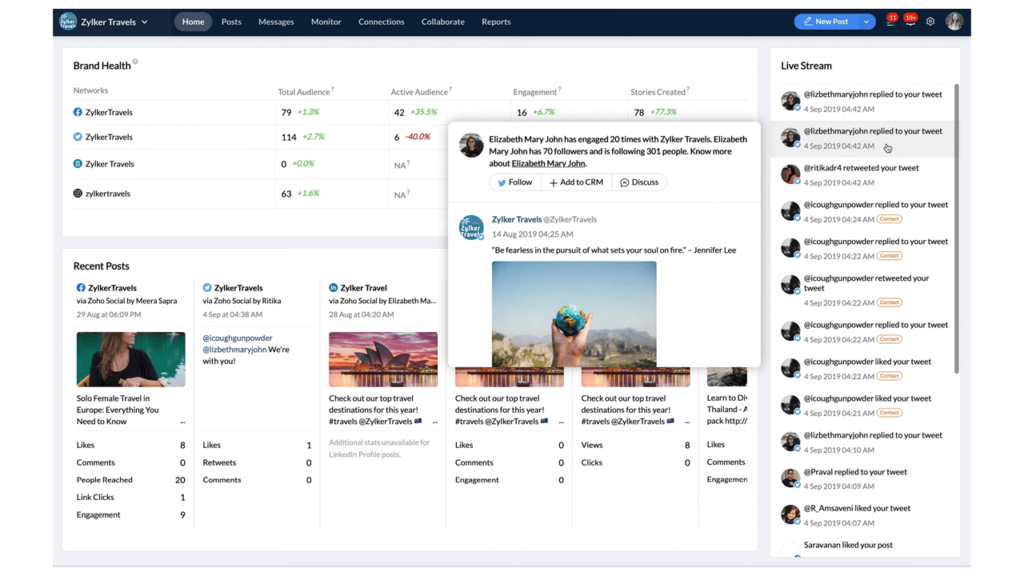The height and width of the screenshot is (576, 1024).
Task: Click Elizabeth Mary John's avatar in the popup
Action: (471, 145)
